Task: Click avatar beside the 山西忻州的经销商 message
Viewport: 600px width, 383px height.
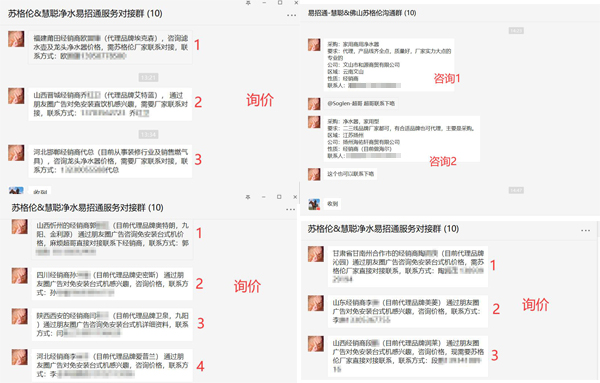Action: [19, 227]
